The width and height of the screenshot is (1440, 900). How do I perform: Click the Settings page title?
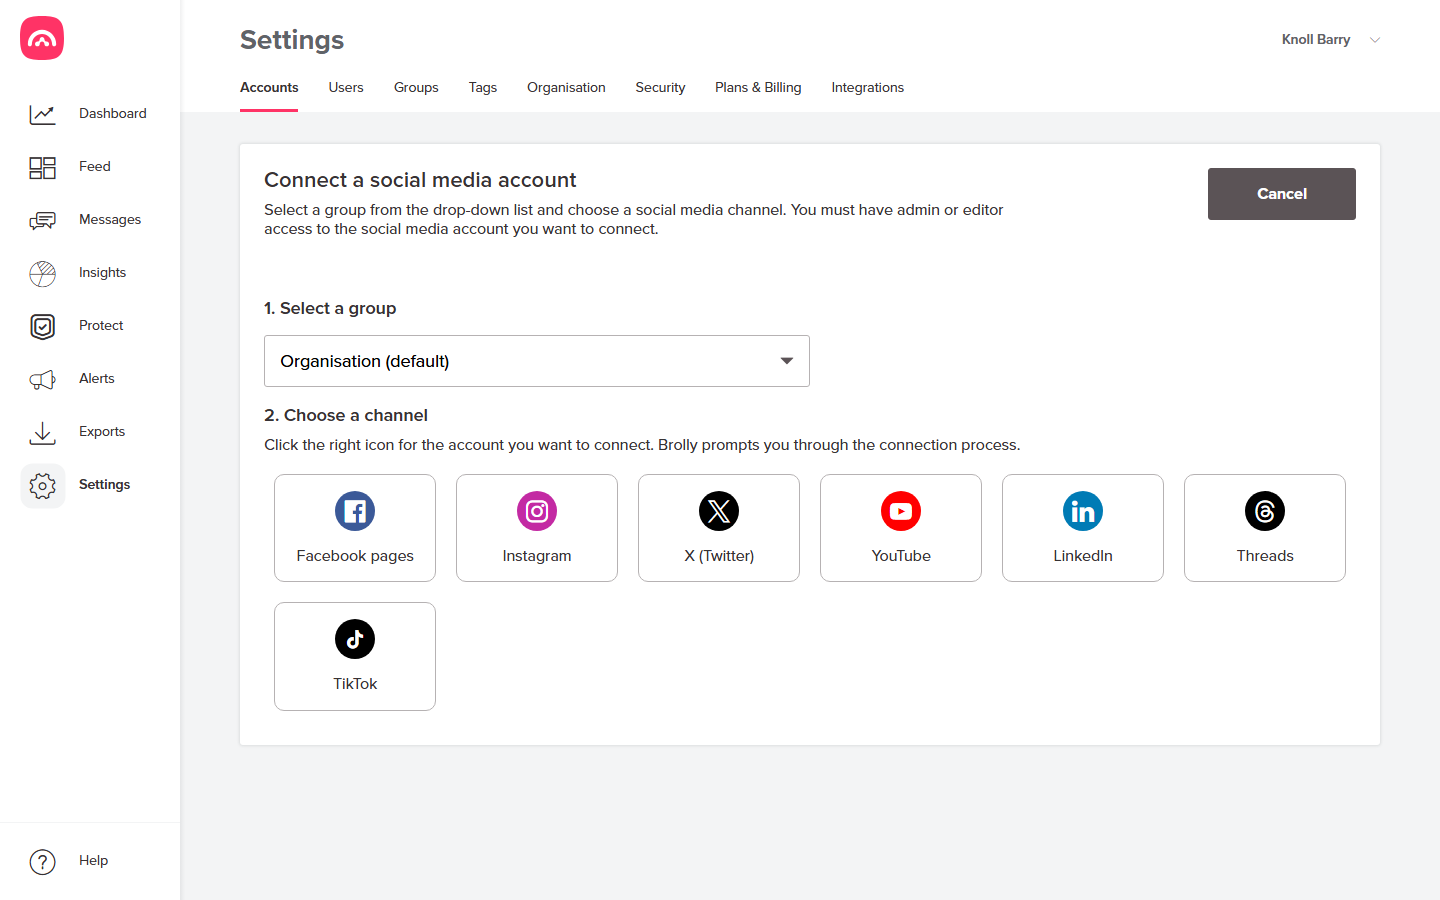292,40
